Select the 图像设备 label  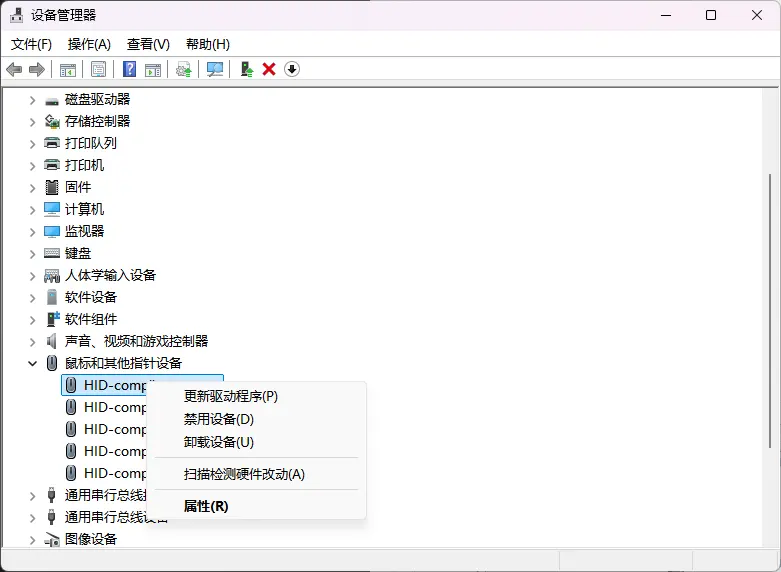click(x=91, y=539)
